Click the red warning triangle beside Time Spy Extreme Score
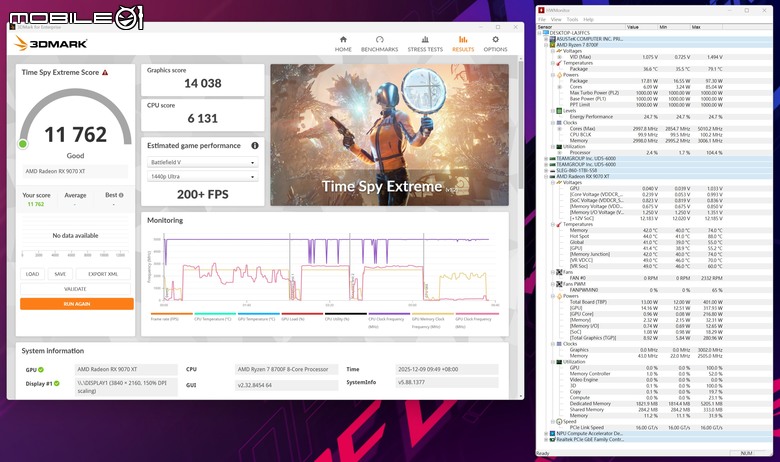Screen dimensions: 780x462 tap(105, 72)
